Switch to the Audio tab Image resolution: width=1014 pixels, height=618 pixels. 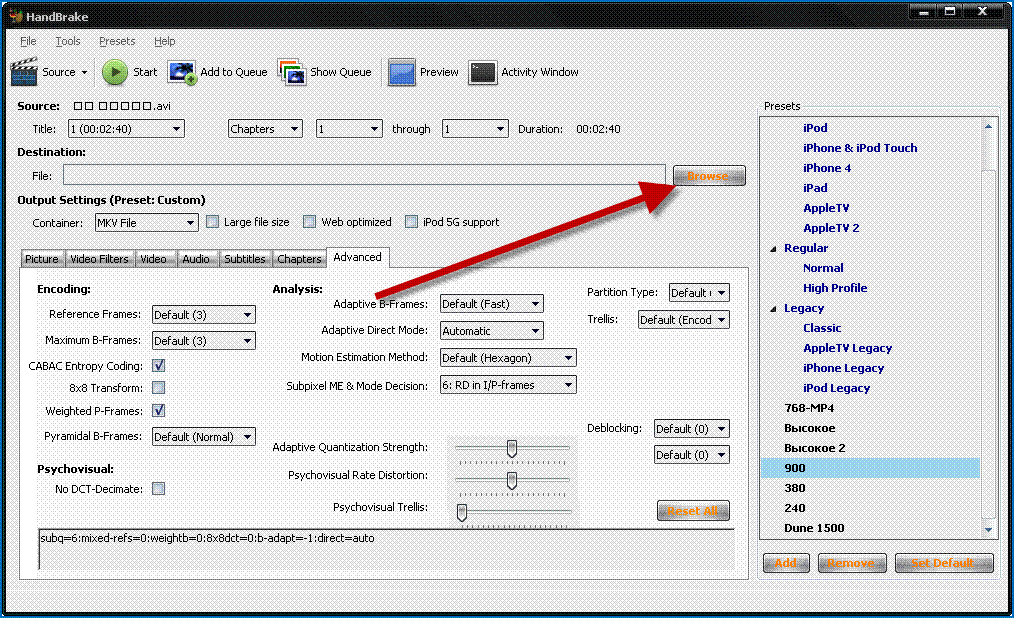coord(196,259)
